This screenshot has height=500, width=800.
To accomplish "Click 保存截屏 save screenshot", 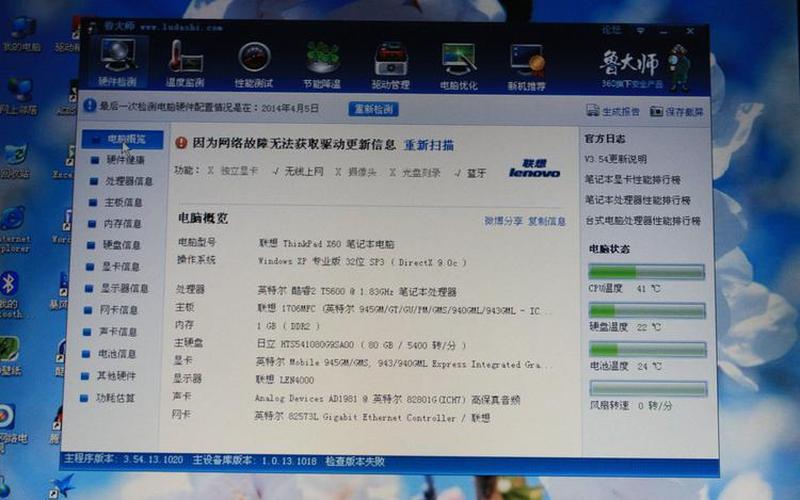I will tap(677, 111).
